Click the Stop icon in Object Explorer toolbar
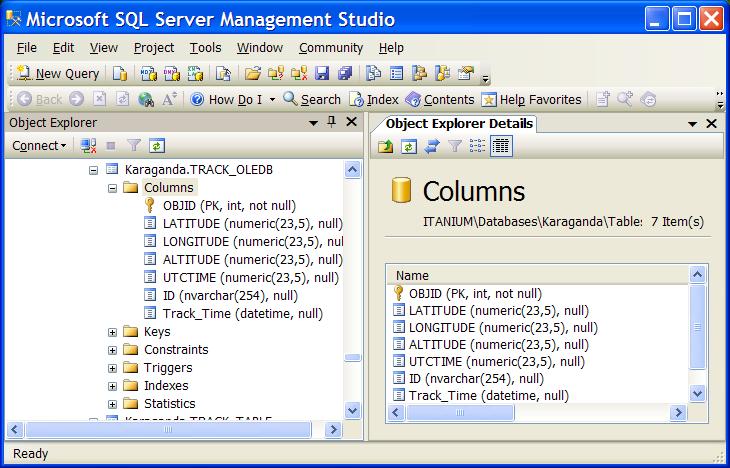 111,146
